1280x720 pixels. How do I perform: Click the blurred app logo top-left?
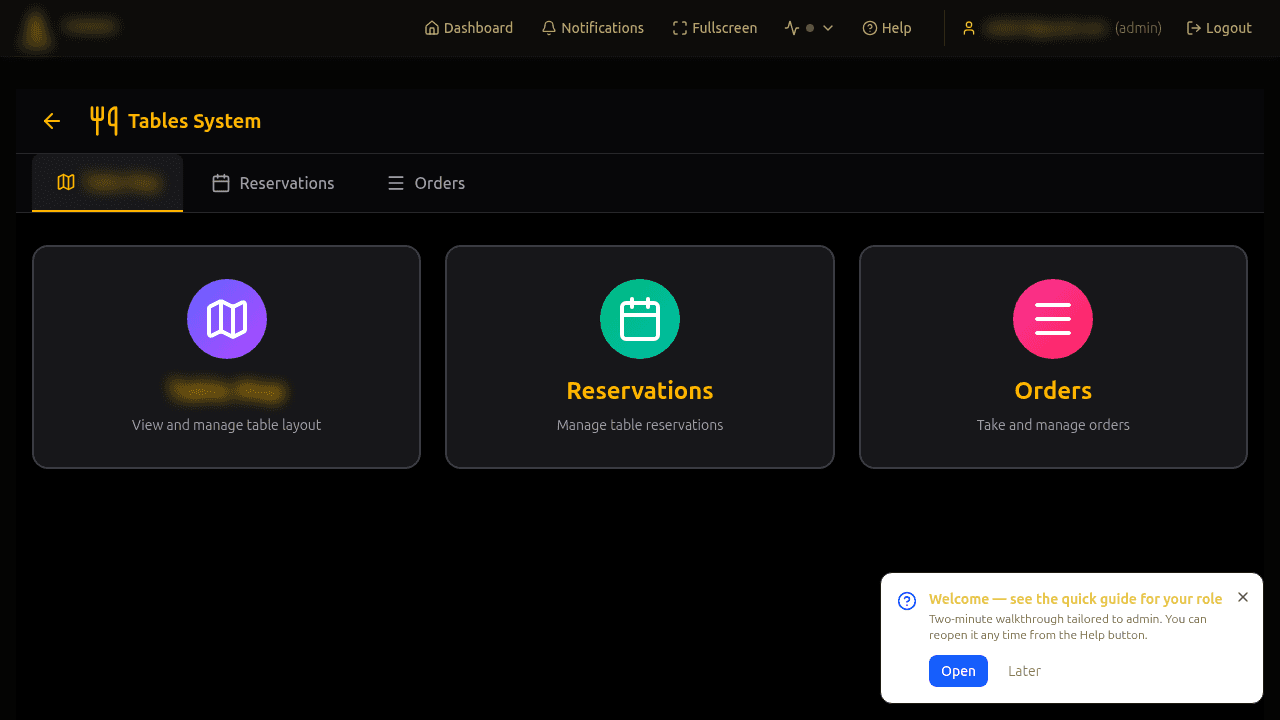36,29
